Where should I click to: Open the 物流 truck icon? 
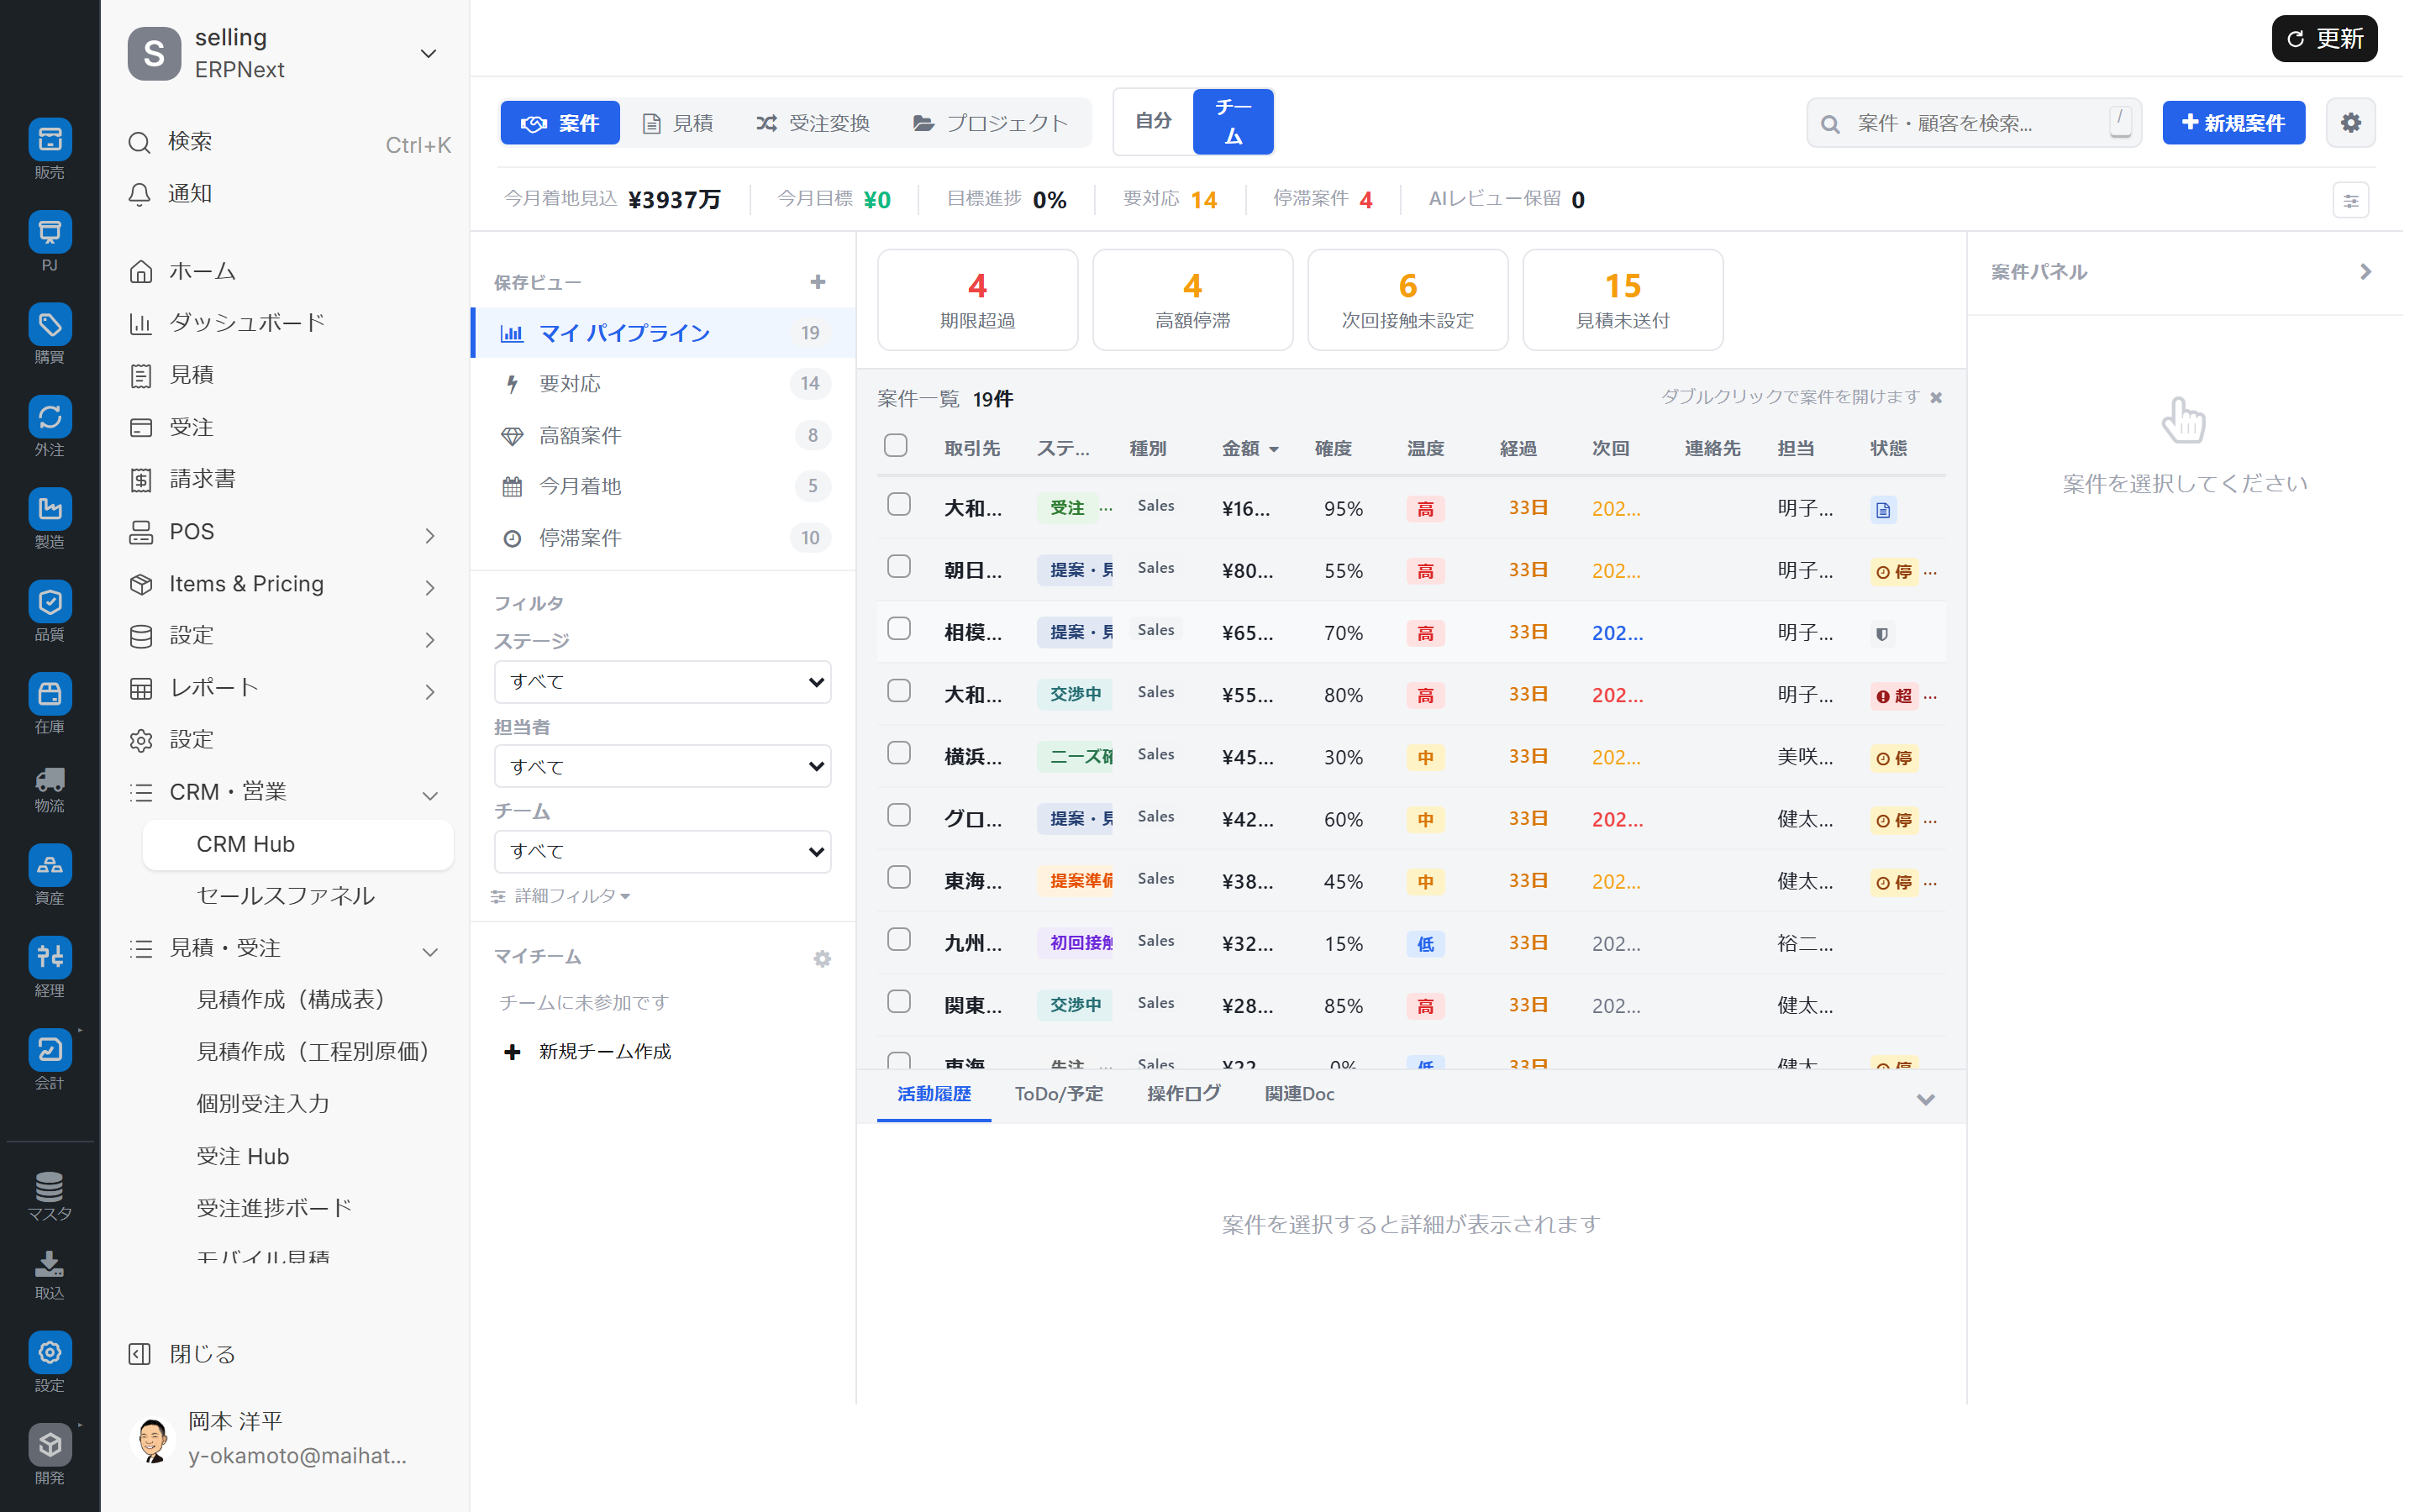[x=49, y=781]
